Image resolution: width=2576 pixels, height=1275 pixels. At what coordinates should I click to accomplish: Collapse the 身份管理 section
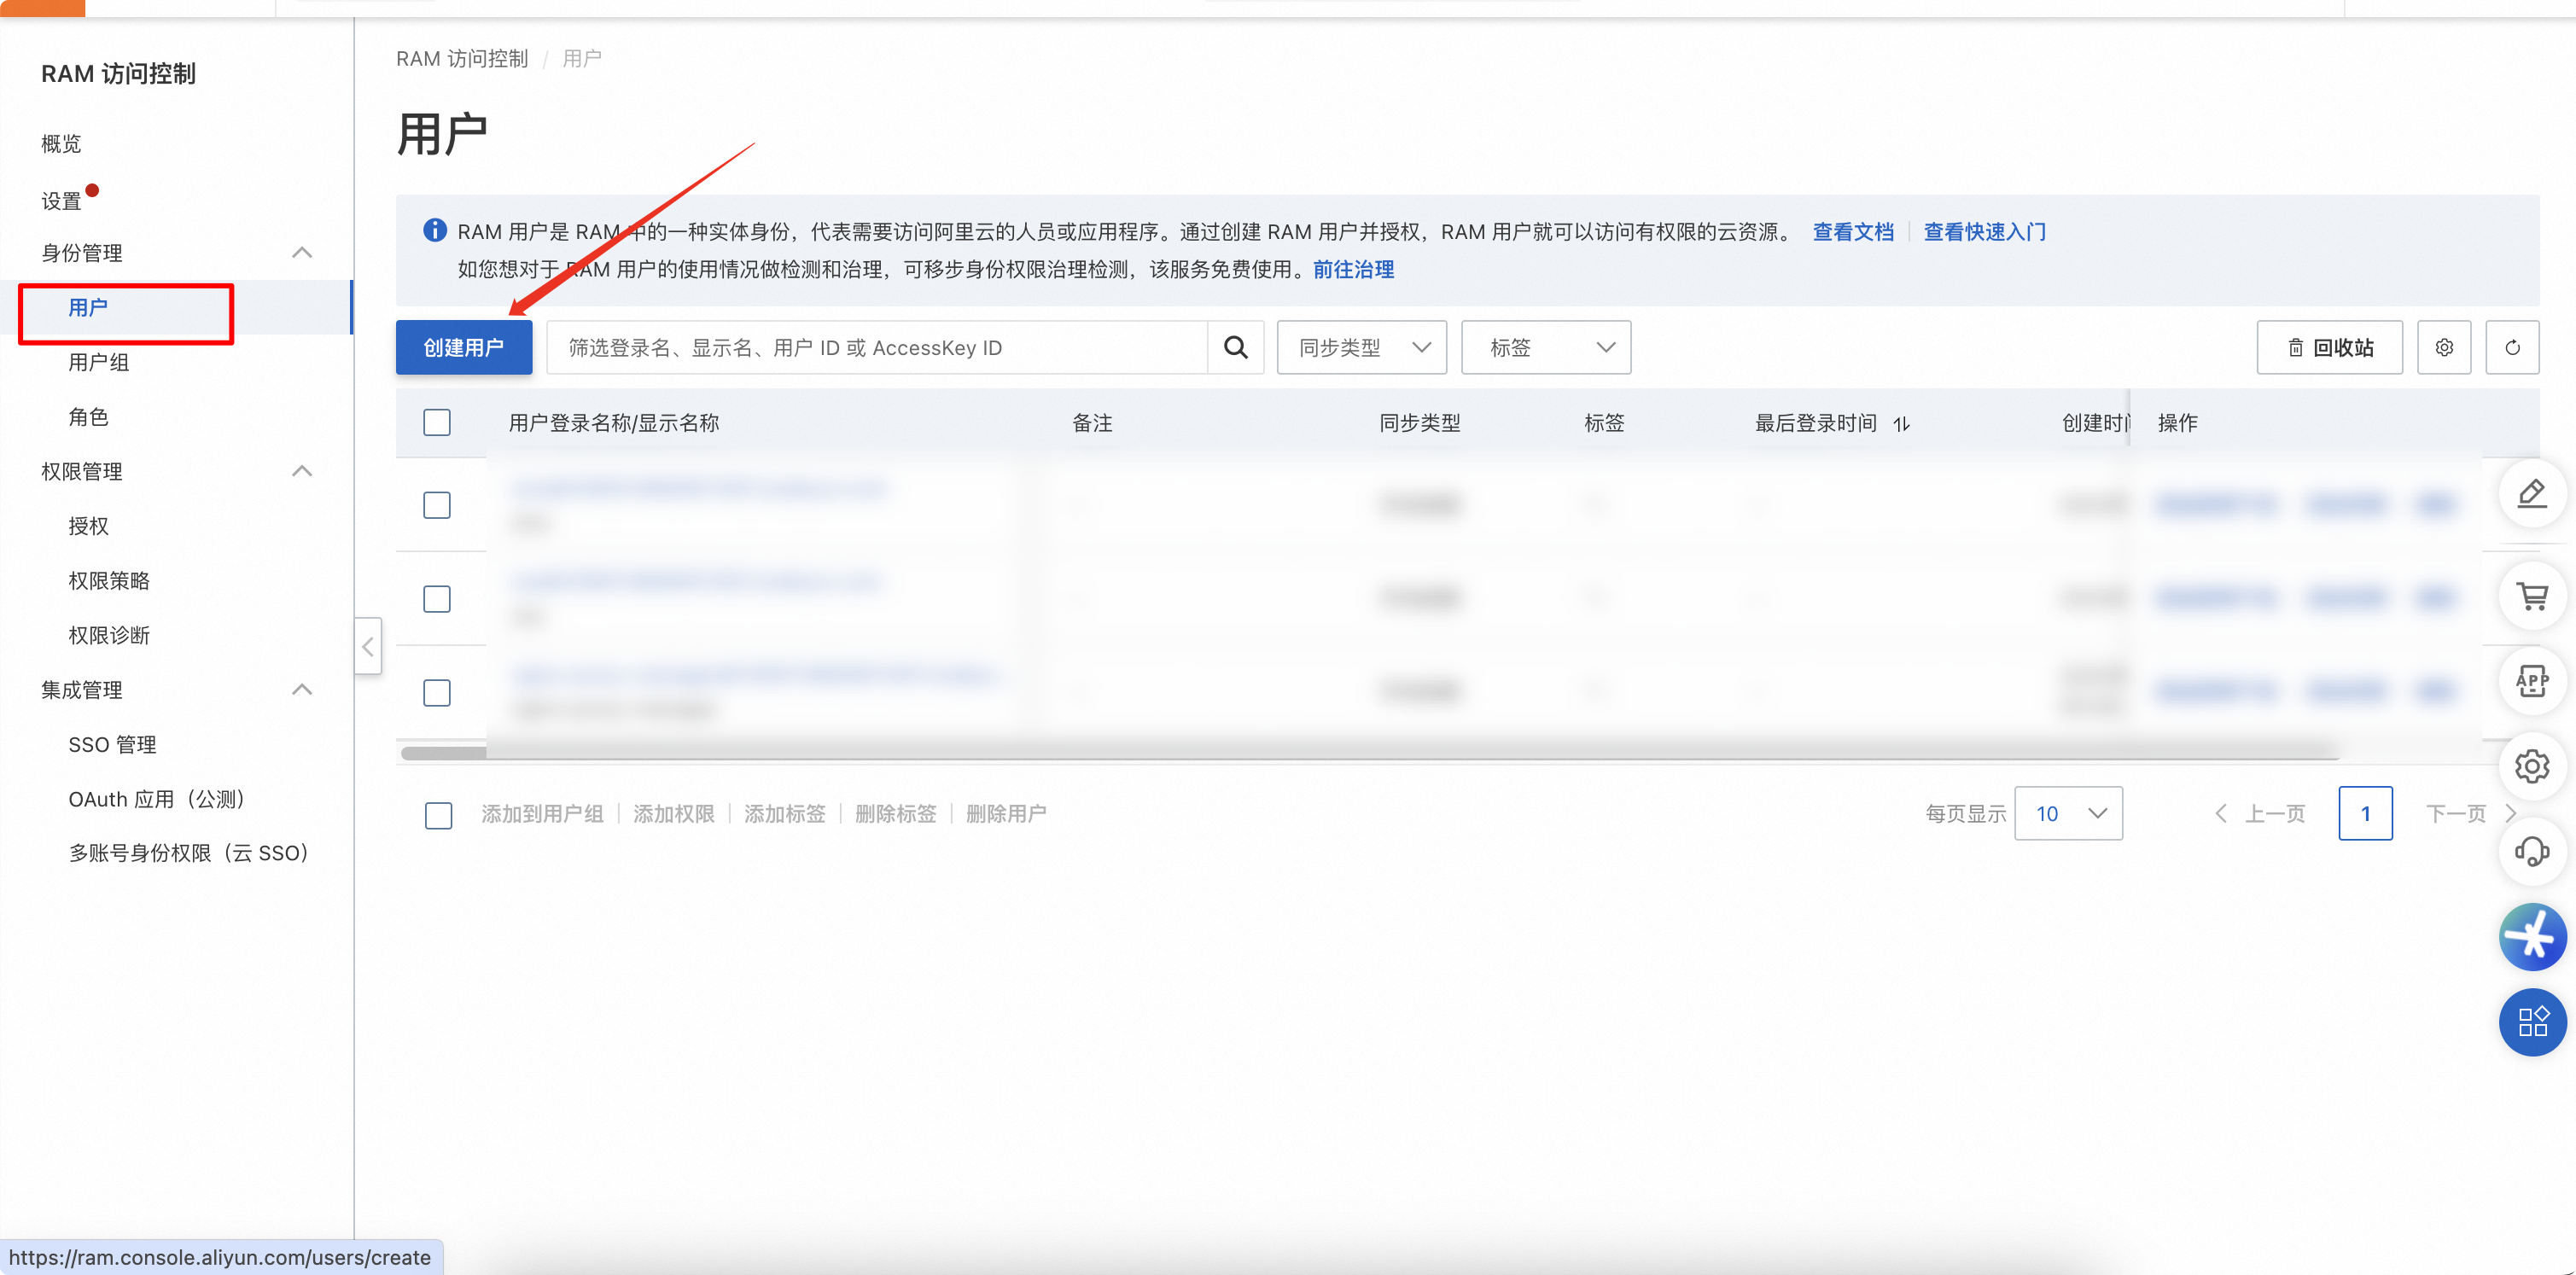pos(302,253)
